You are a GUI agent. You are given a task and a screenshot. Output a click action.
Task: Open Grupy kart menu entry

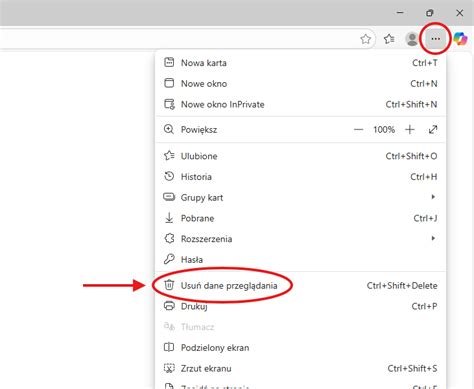(x=300, y=197)
